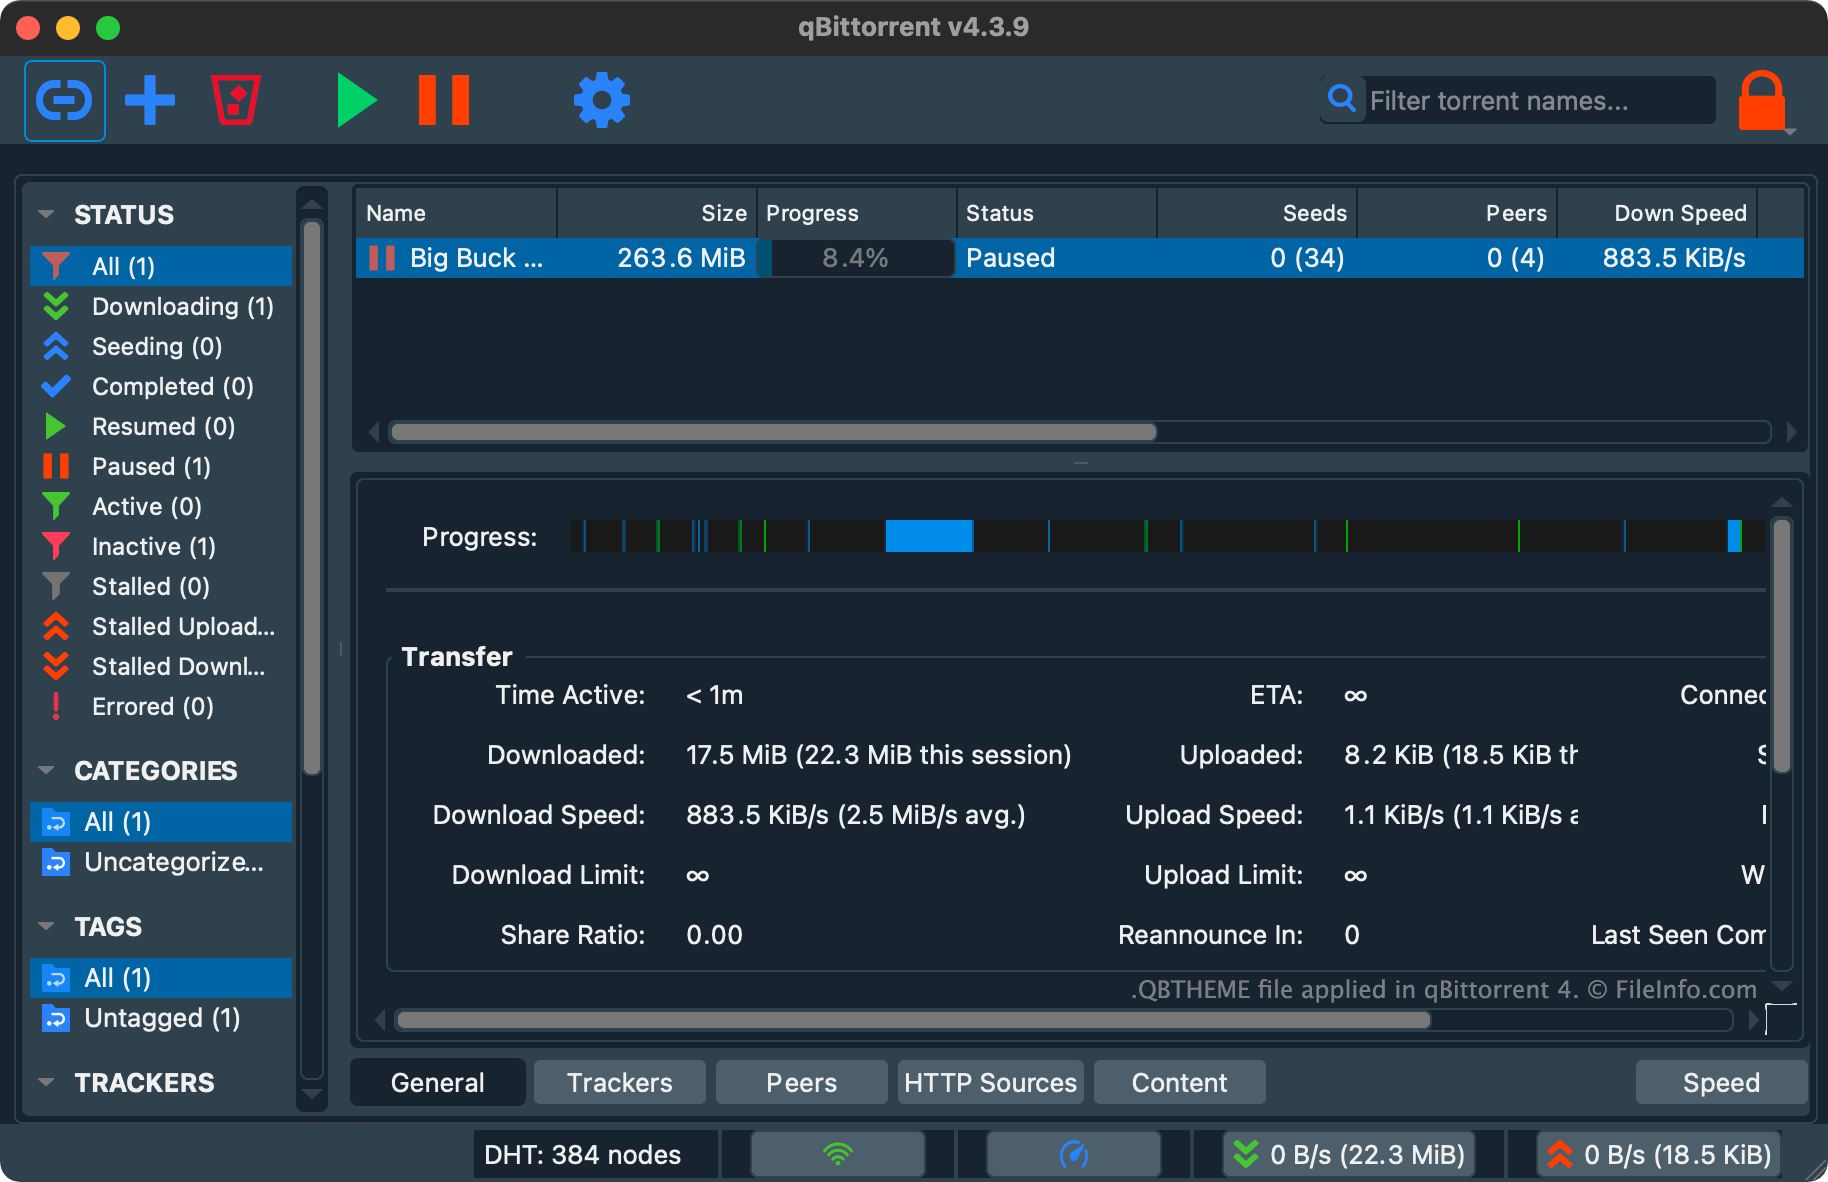Select the Stalled Downloading filter
The height and width of the screenshot is (1182, 1828).
(161, 666)
